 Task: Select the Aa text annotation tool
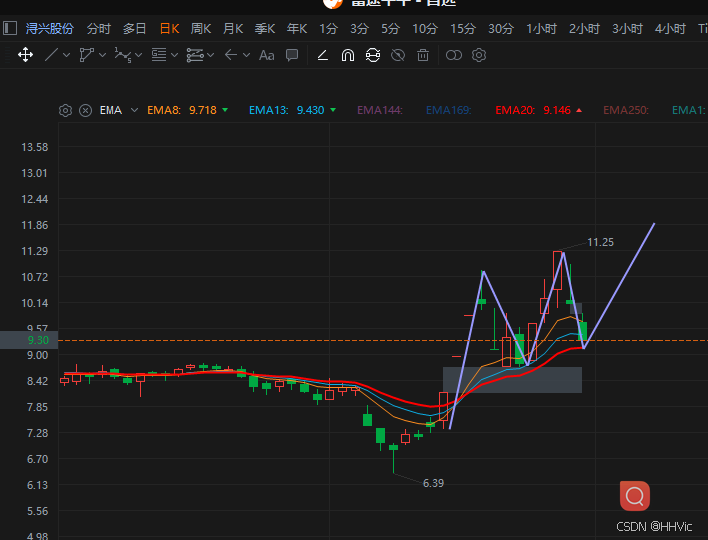(266, 56)
